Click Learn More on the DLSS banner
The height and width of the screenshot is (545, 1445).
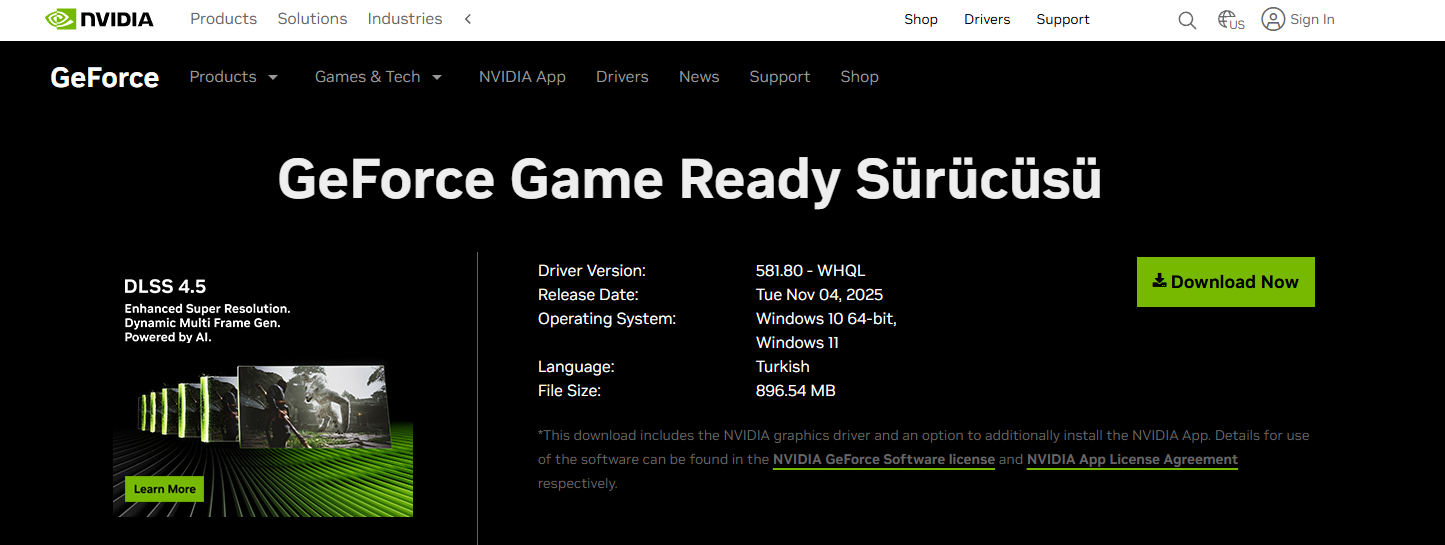165,489
